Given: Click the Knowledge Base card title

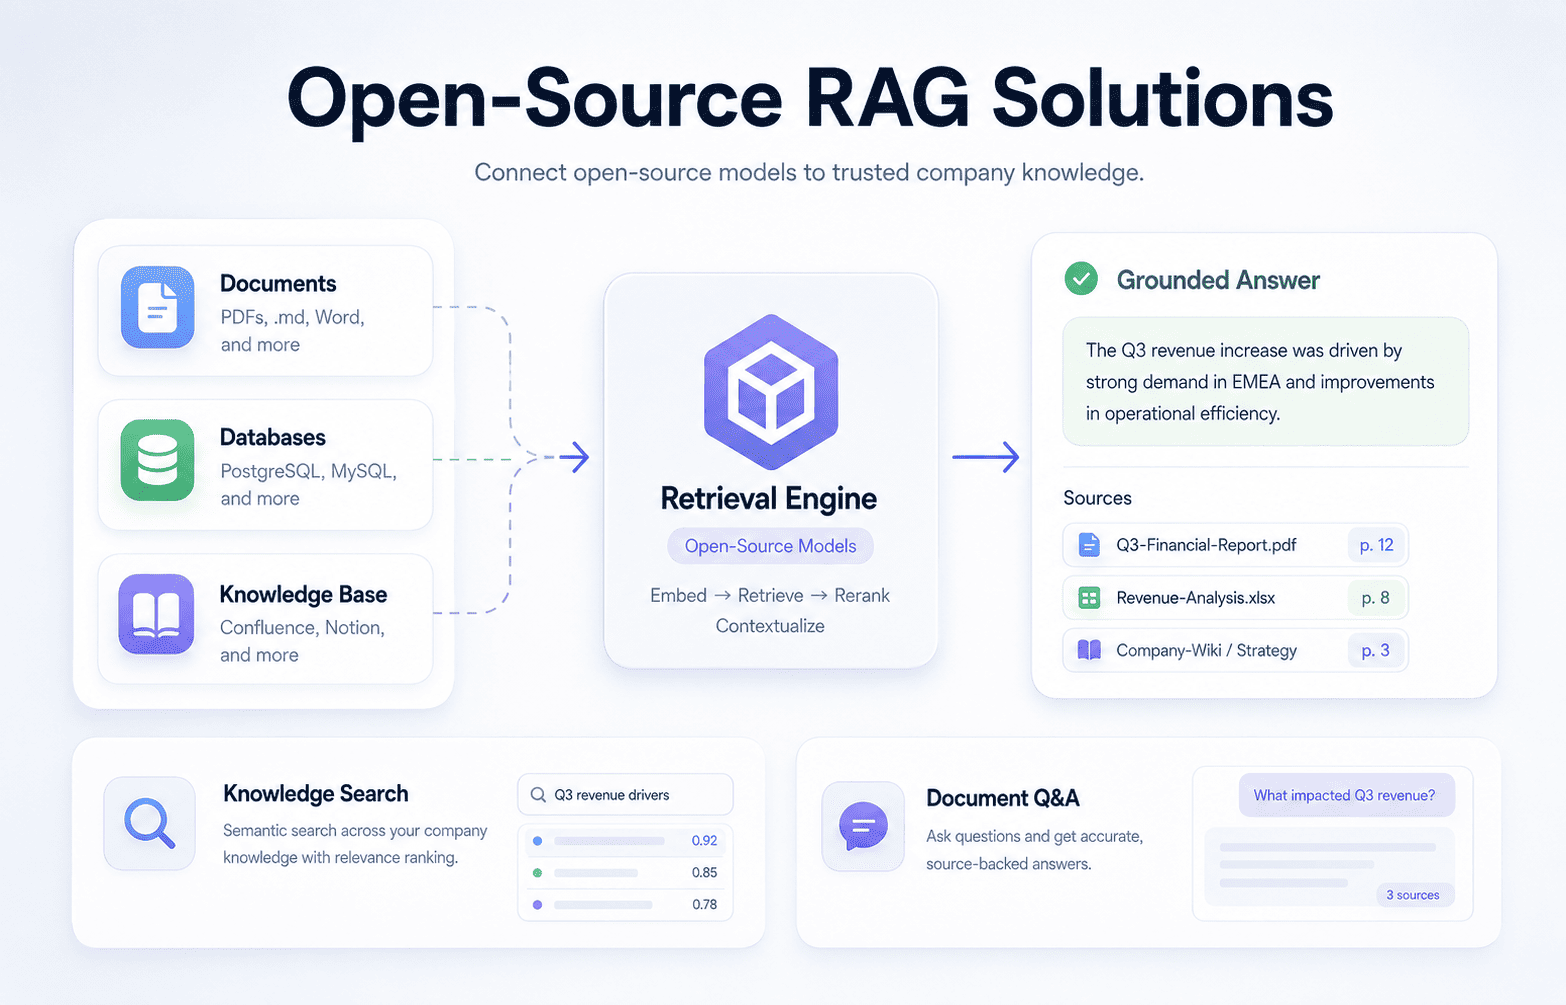Looking at the screenshot, I should coord(303,594).
